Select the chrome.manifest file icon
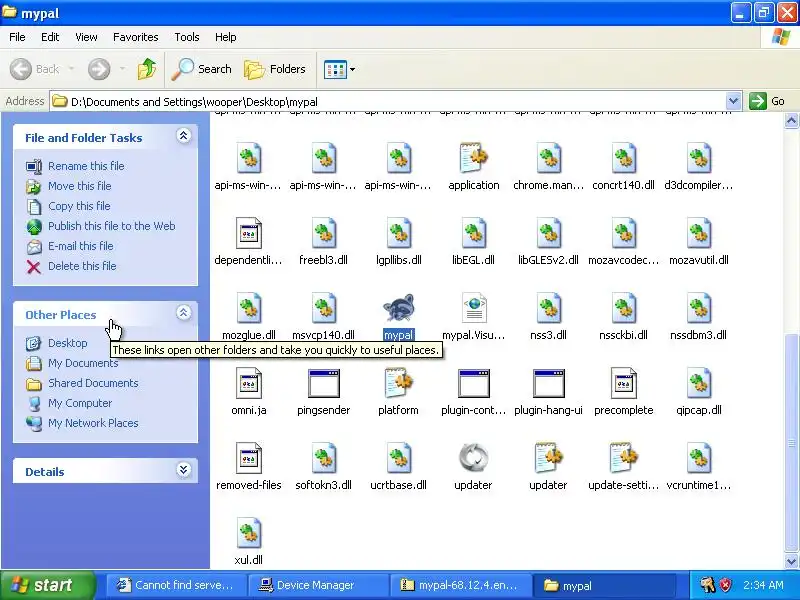The image size is (800, 600). (548, 158)
